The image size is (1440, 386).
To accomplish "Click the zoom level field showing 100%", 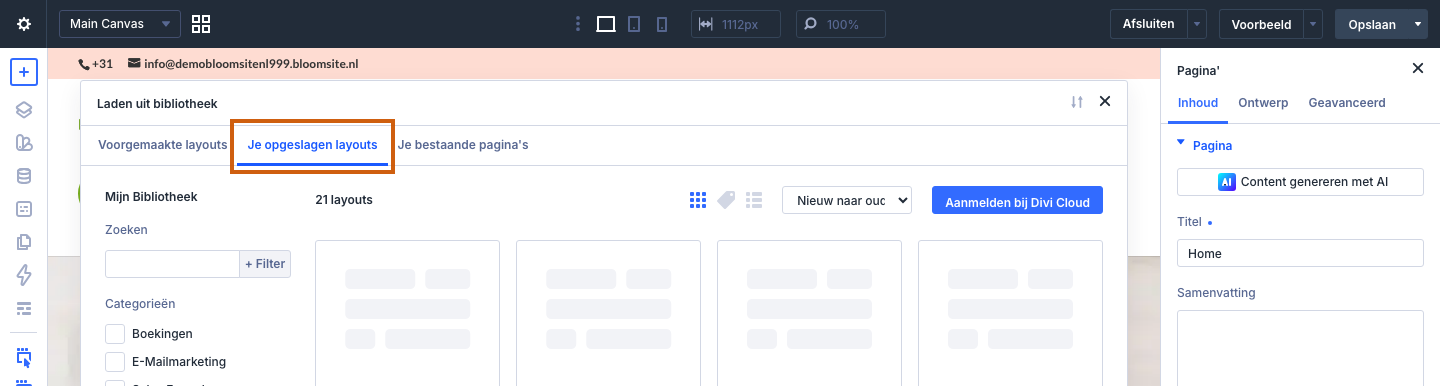I will click(840, 24).
